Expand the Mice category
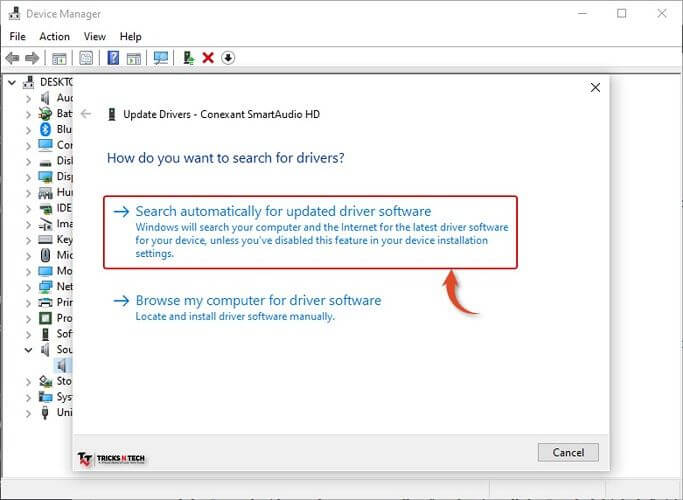This screenshot has width=683, height=500. click(28, 256)
